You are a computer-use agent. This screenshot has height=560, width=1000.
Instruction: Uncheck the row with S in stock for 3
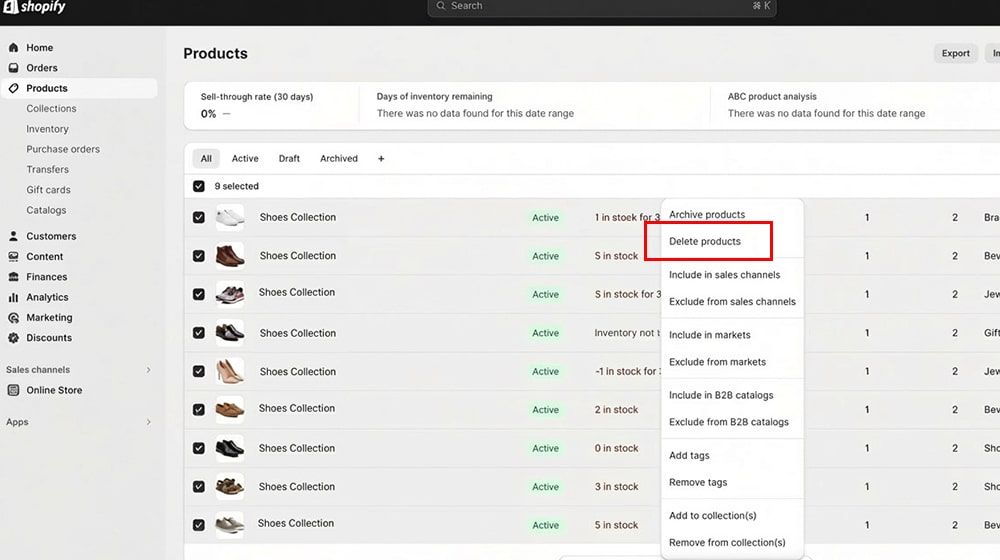coord(199,294)
